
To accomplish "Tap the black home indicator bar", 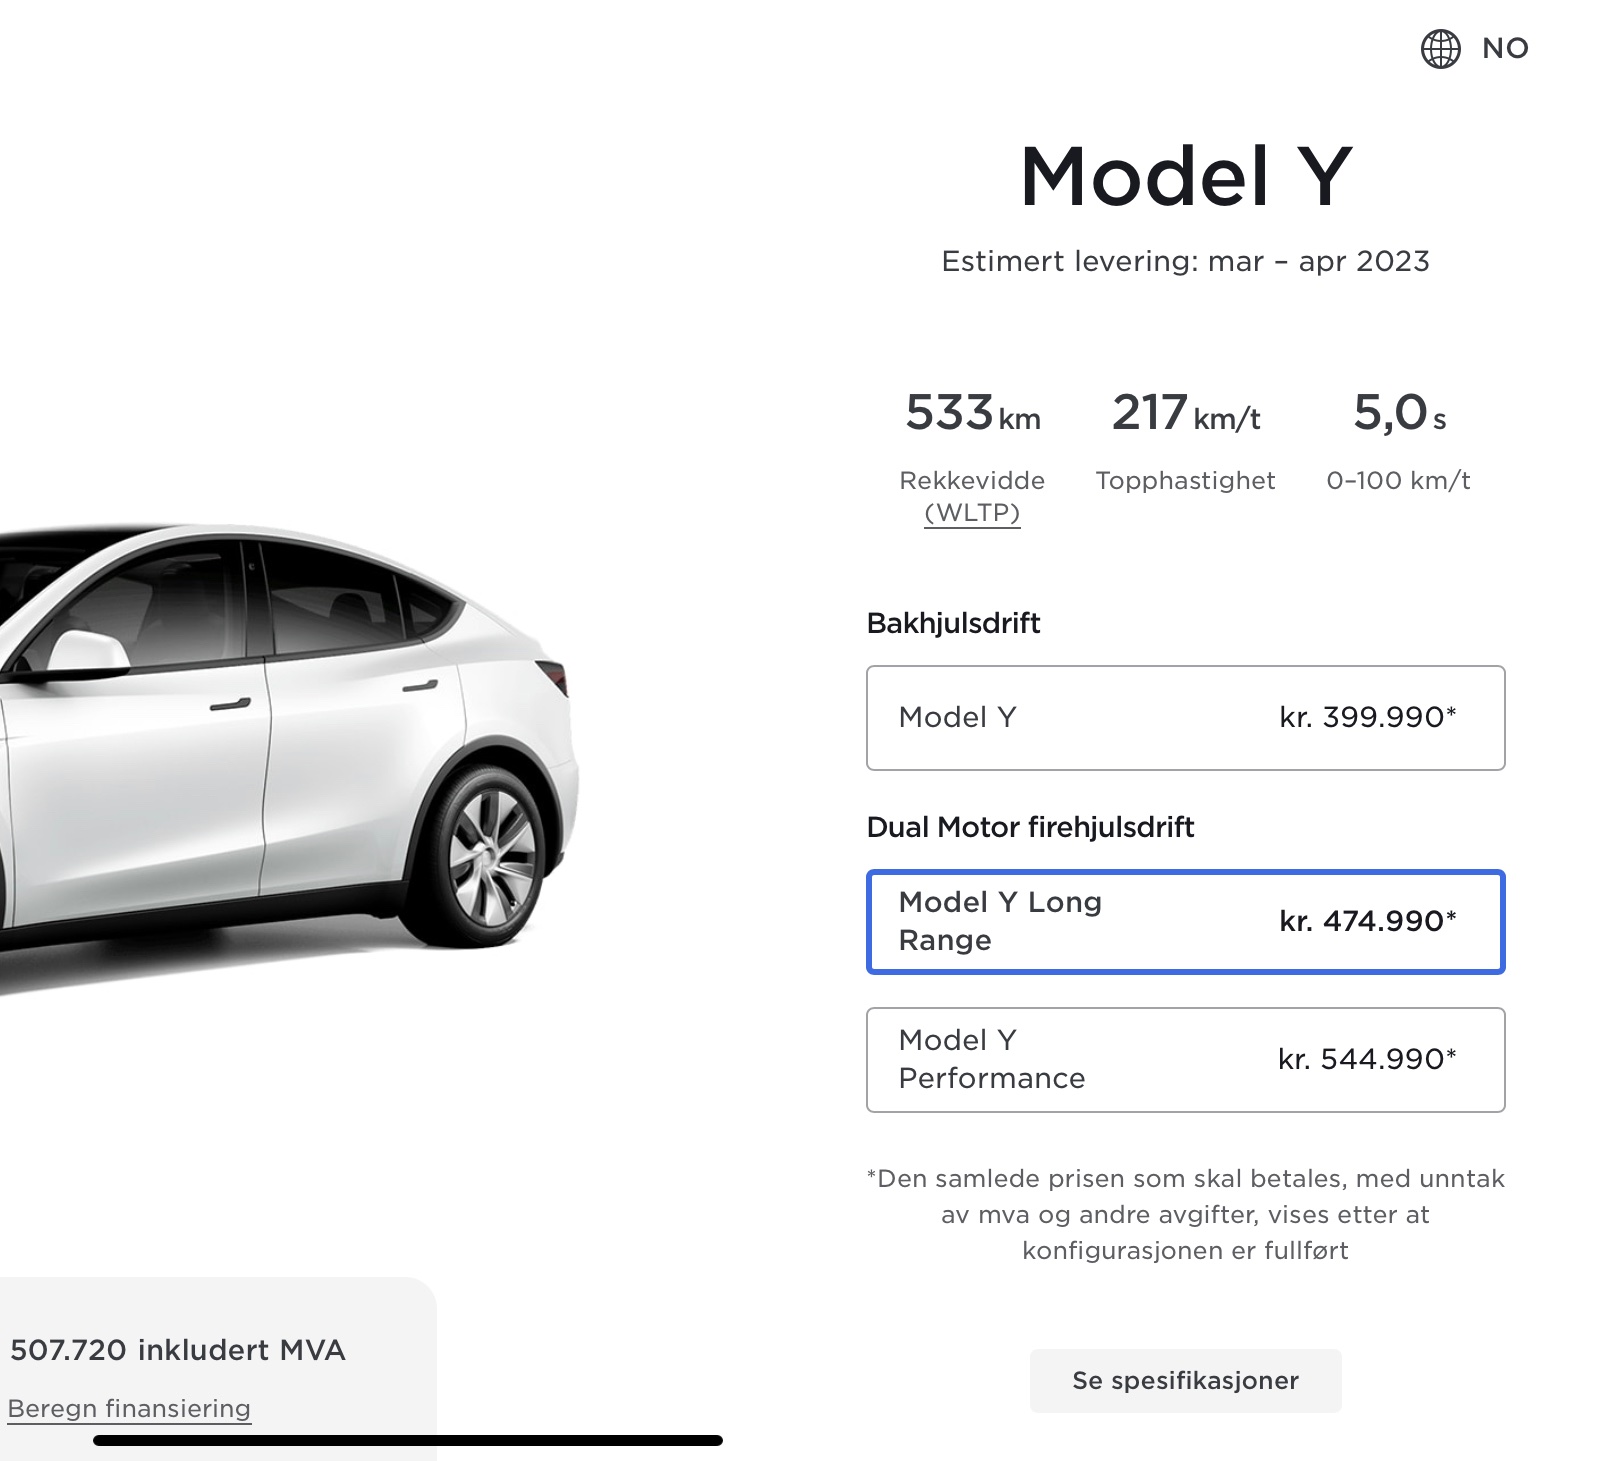I will [x=407, y=1440].
